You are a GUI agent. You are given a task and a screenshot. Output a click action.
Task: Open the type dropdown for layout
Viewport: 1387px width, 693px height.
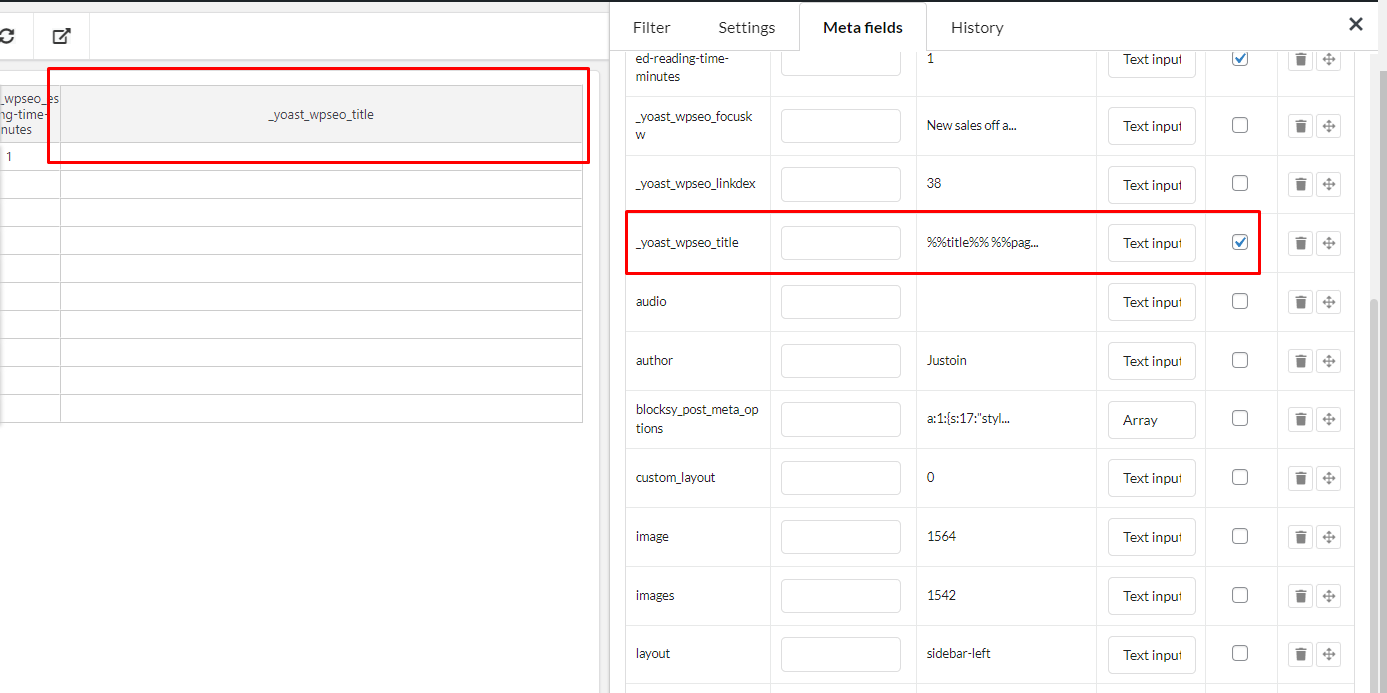click(x=1152, y=654)
